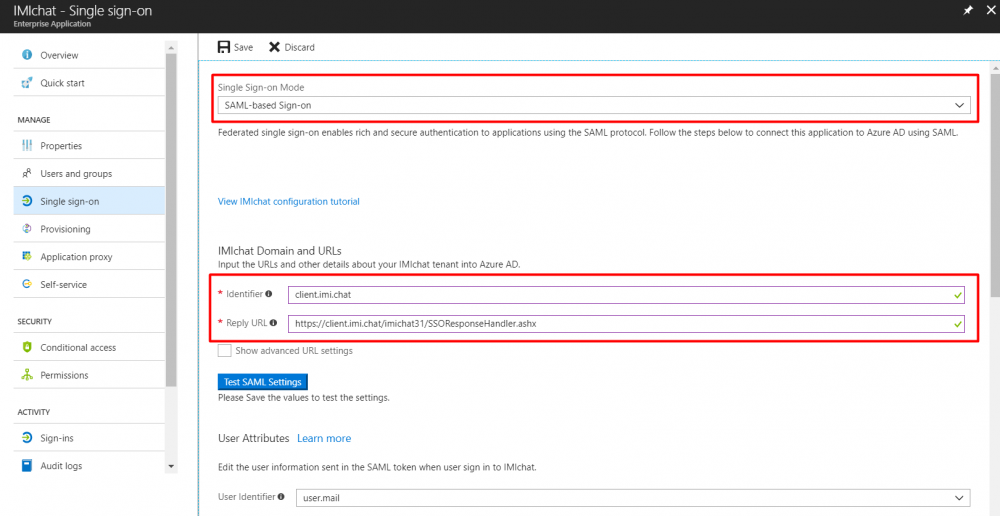Click the Test SAML Settings button
This screenshot has height=516, width=1000.
click(x=263, y=382)
